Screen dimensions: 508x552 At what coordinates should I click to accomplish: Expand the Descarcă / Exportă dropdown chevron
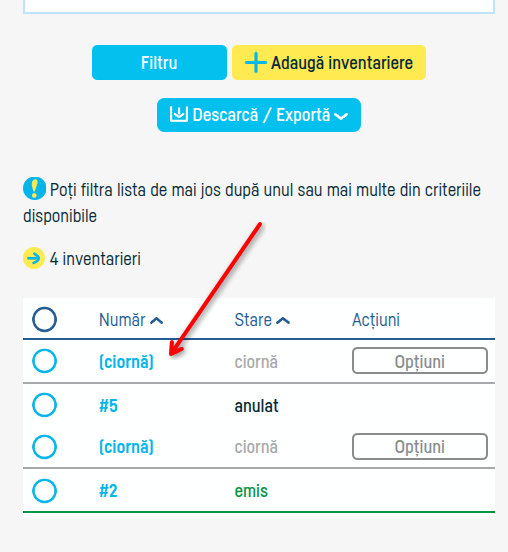[341, 116]
